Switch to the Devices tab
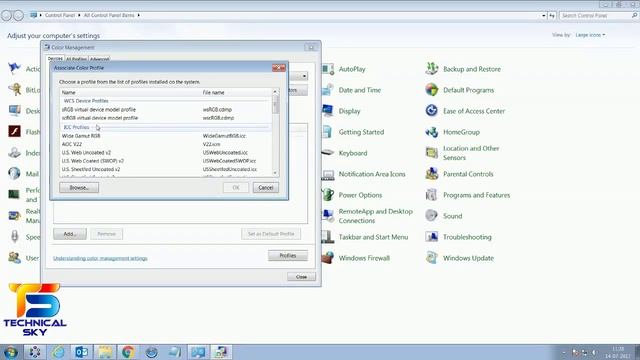The width and height of the screenshot is (640, 360). [x=55, y=59]
